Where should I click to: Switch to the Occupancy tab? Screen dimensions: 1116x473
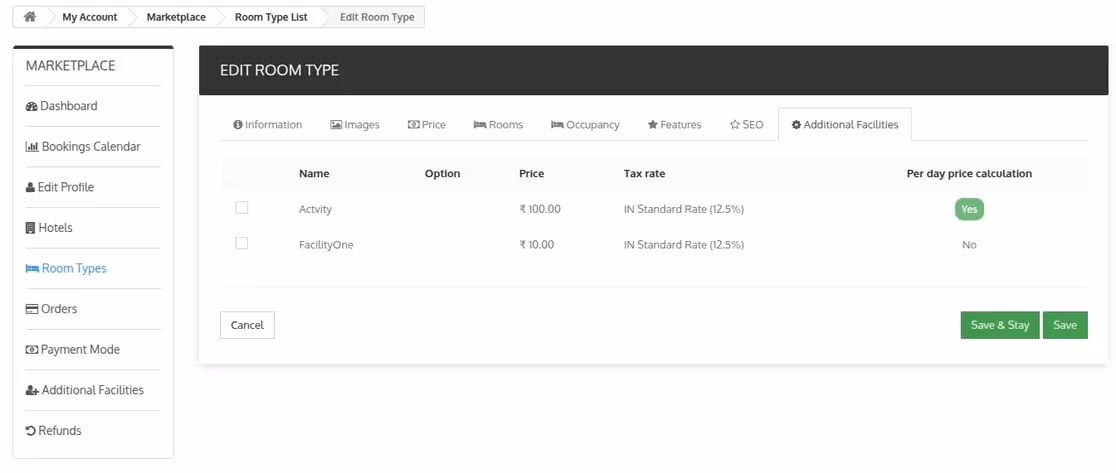[585, 124]
